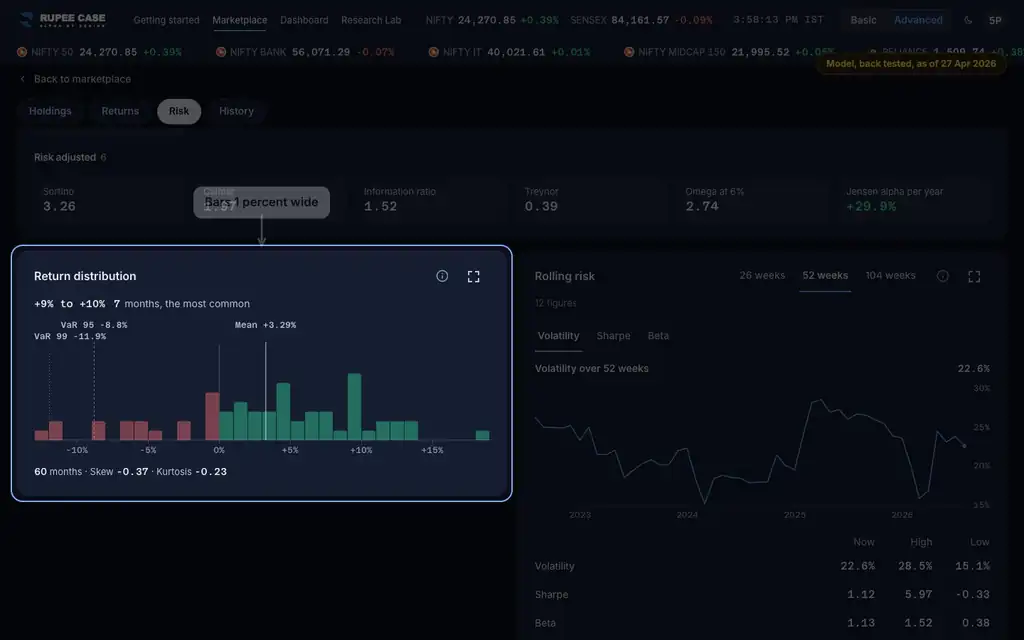The image size is (1024, 640).
Task: Click the end point of volatility line
Action: coord(965,446)
